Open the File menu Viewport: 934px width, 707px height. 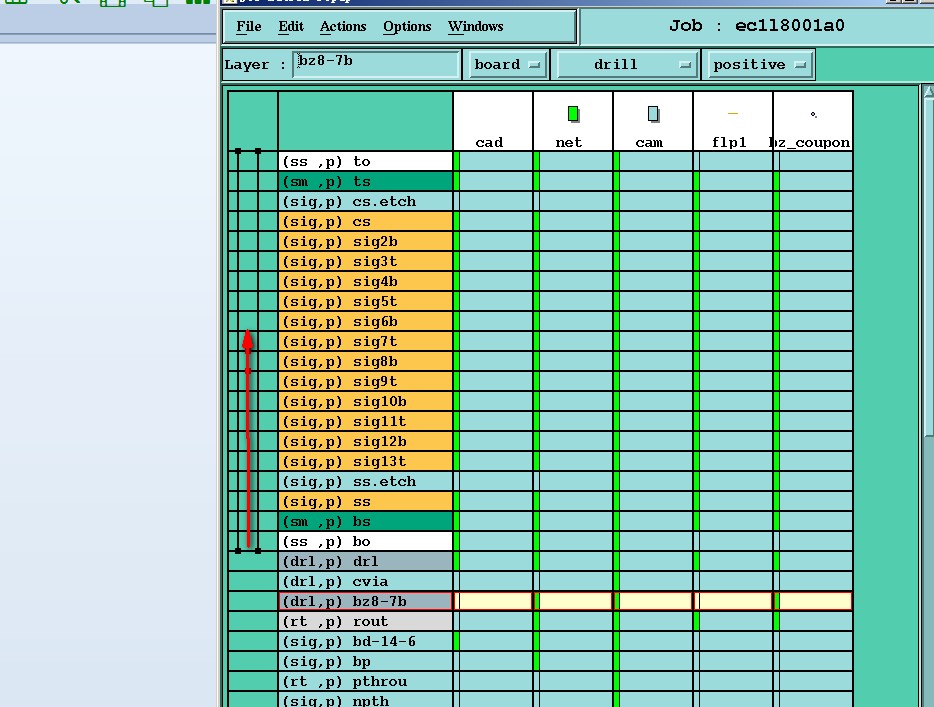[248, 26]
